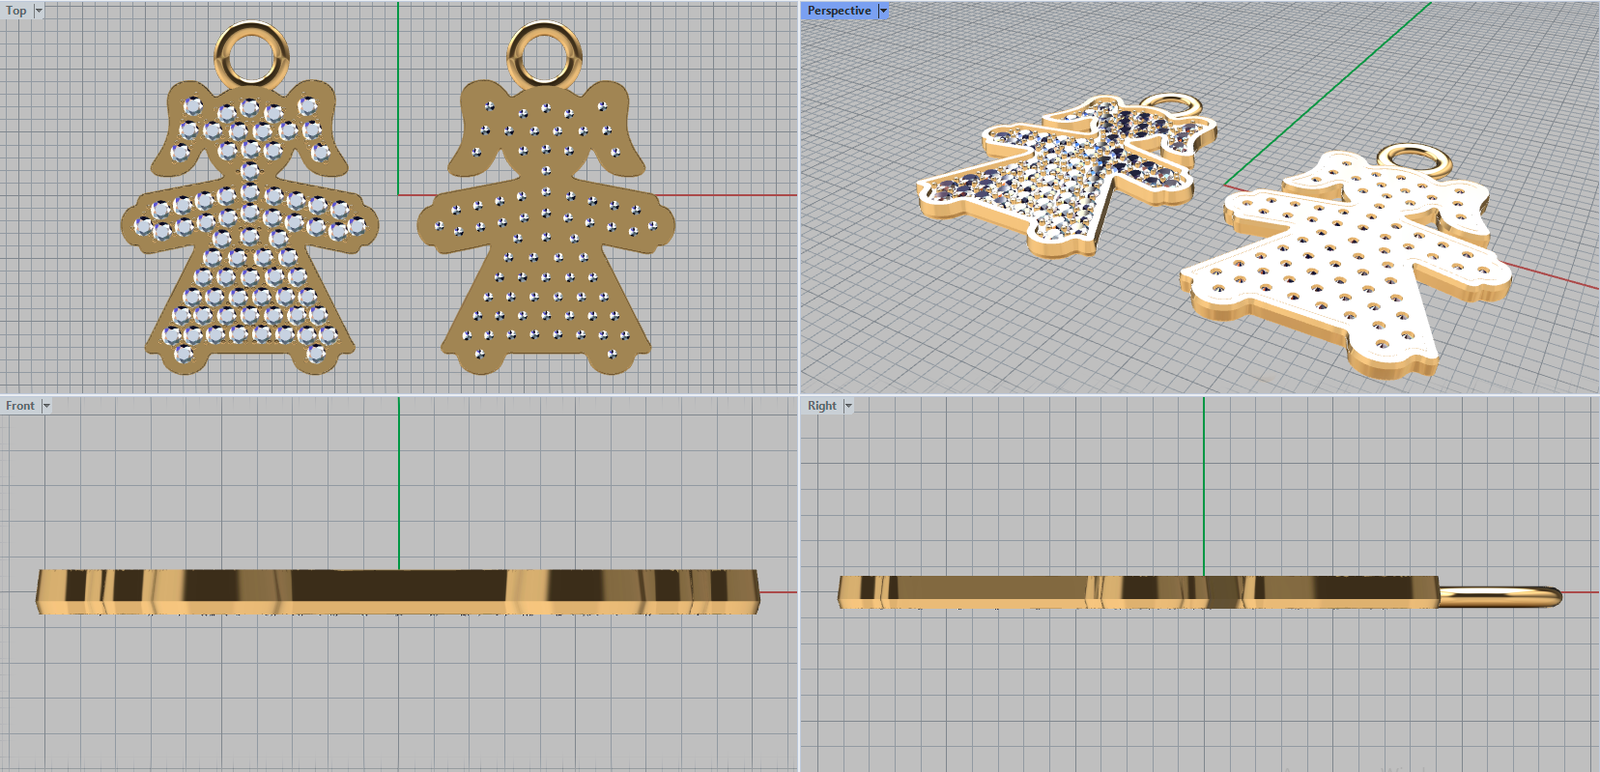The width and height of the screenshot is (1600, 772).
Task: Click the Top viewport title label
Action: coord(16,10)
